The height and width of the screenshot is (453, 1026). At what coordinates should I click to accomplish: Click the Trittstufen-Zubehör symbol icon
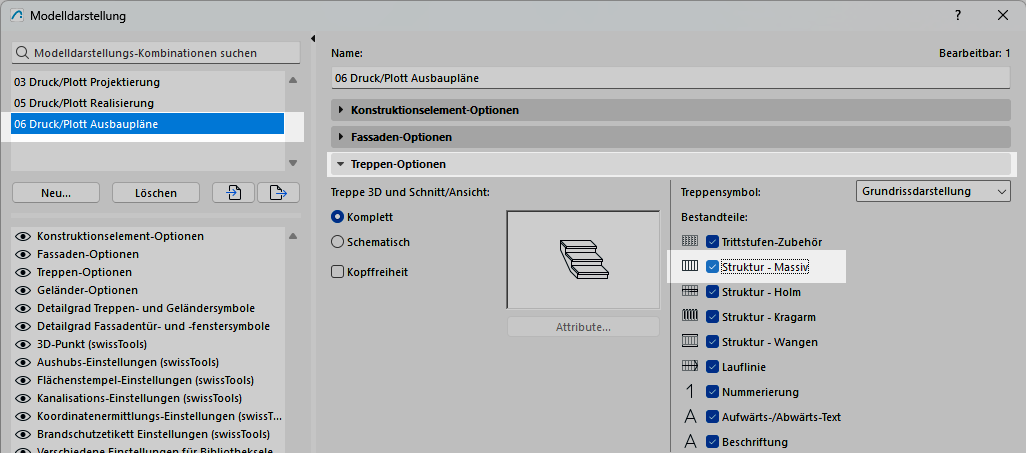689,242
